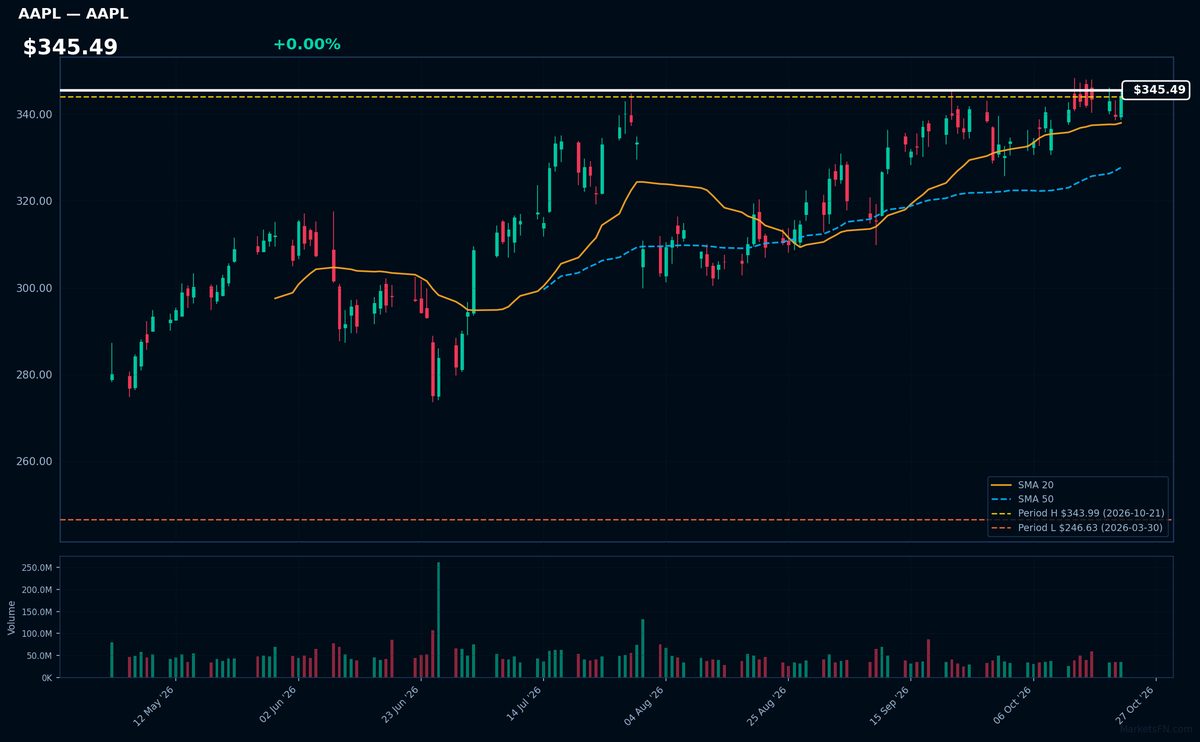Click the 04 Aug '26 date label
Viewport: 1200px width, 742px height.
pos(645,705)
